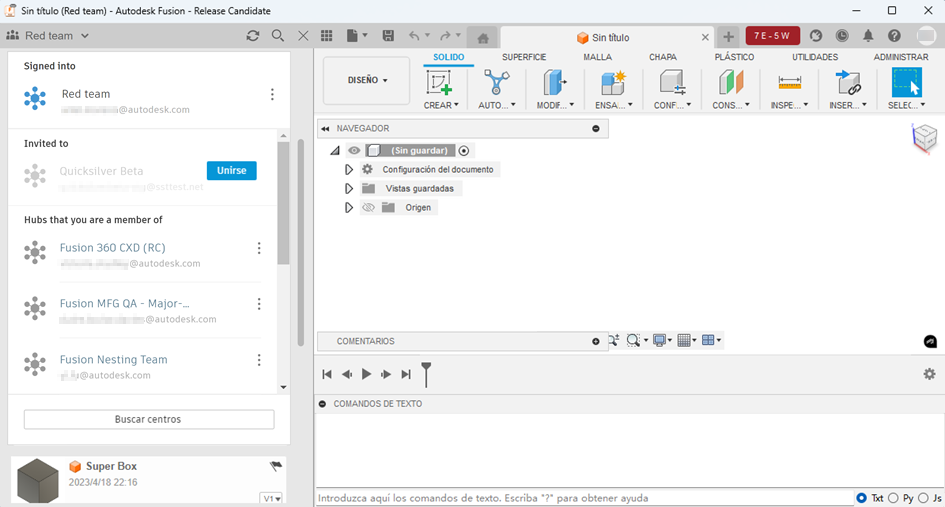Open the DISEÑO workspace dropdown
This screenshot has height=507, width=945.
pyautogui.click(x=367, y=80)
